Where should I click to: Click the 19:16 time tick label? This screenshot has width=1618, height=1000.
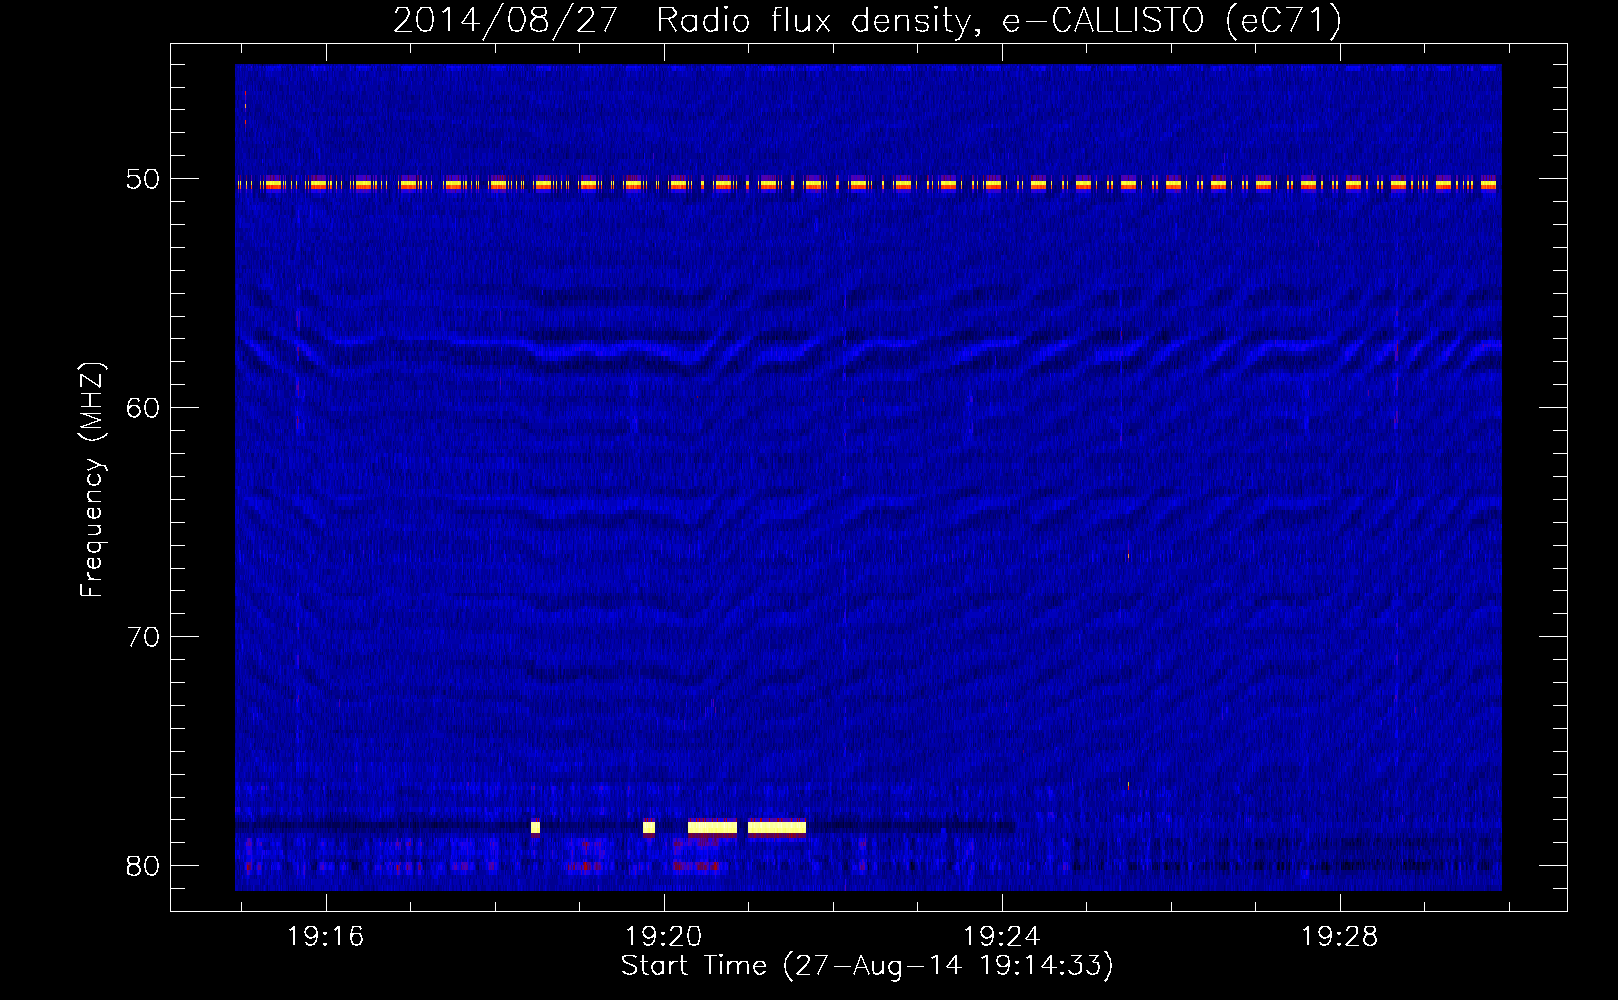[x=325, y=936]
